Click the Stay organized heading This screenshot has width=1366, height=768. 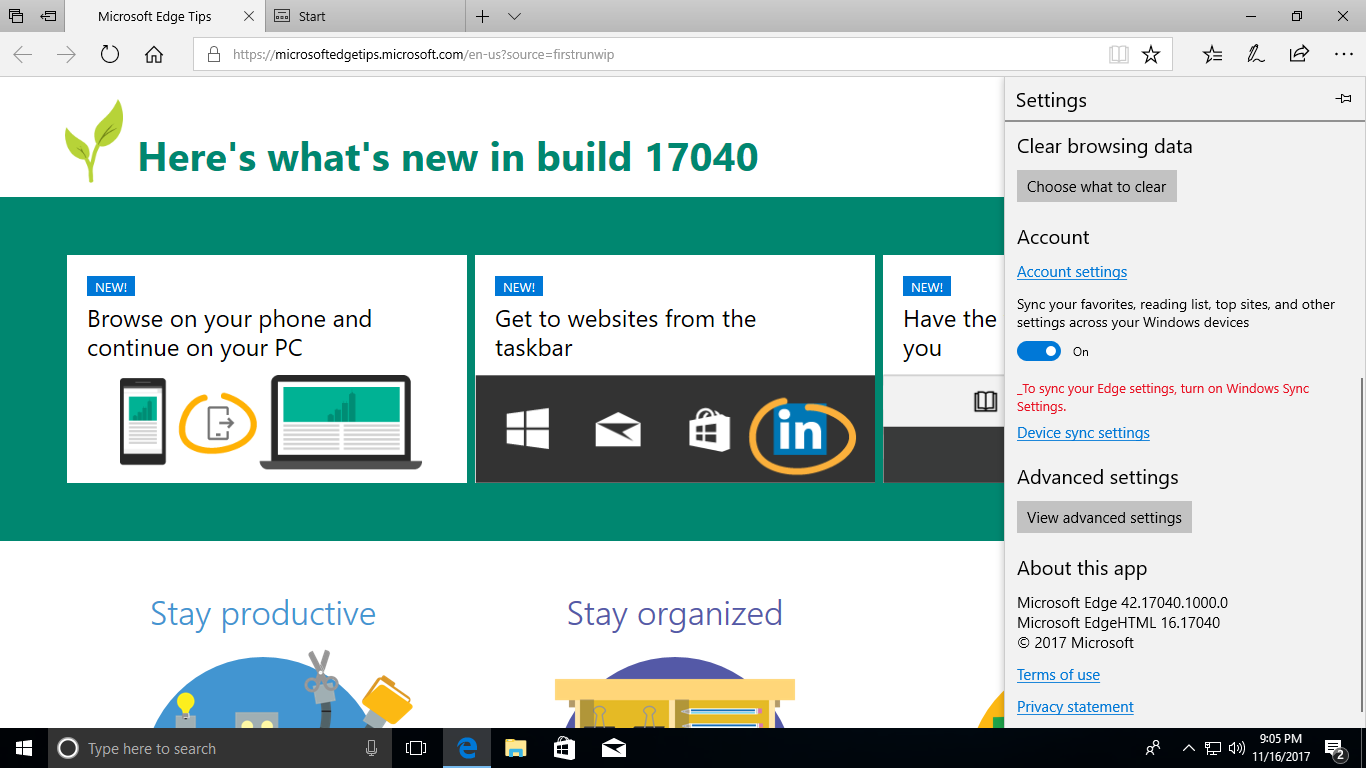[675, 613]
